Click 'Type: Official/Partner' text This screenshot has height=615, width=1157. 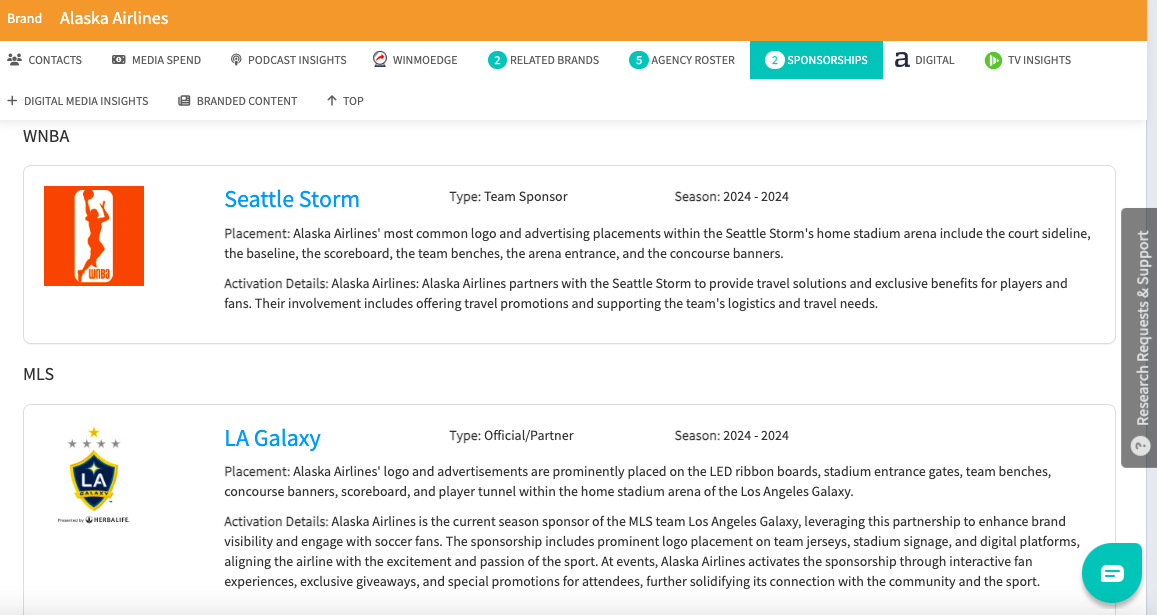(x=511, y=436)
